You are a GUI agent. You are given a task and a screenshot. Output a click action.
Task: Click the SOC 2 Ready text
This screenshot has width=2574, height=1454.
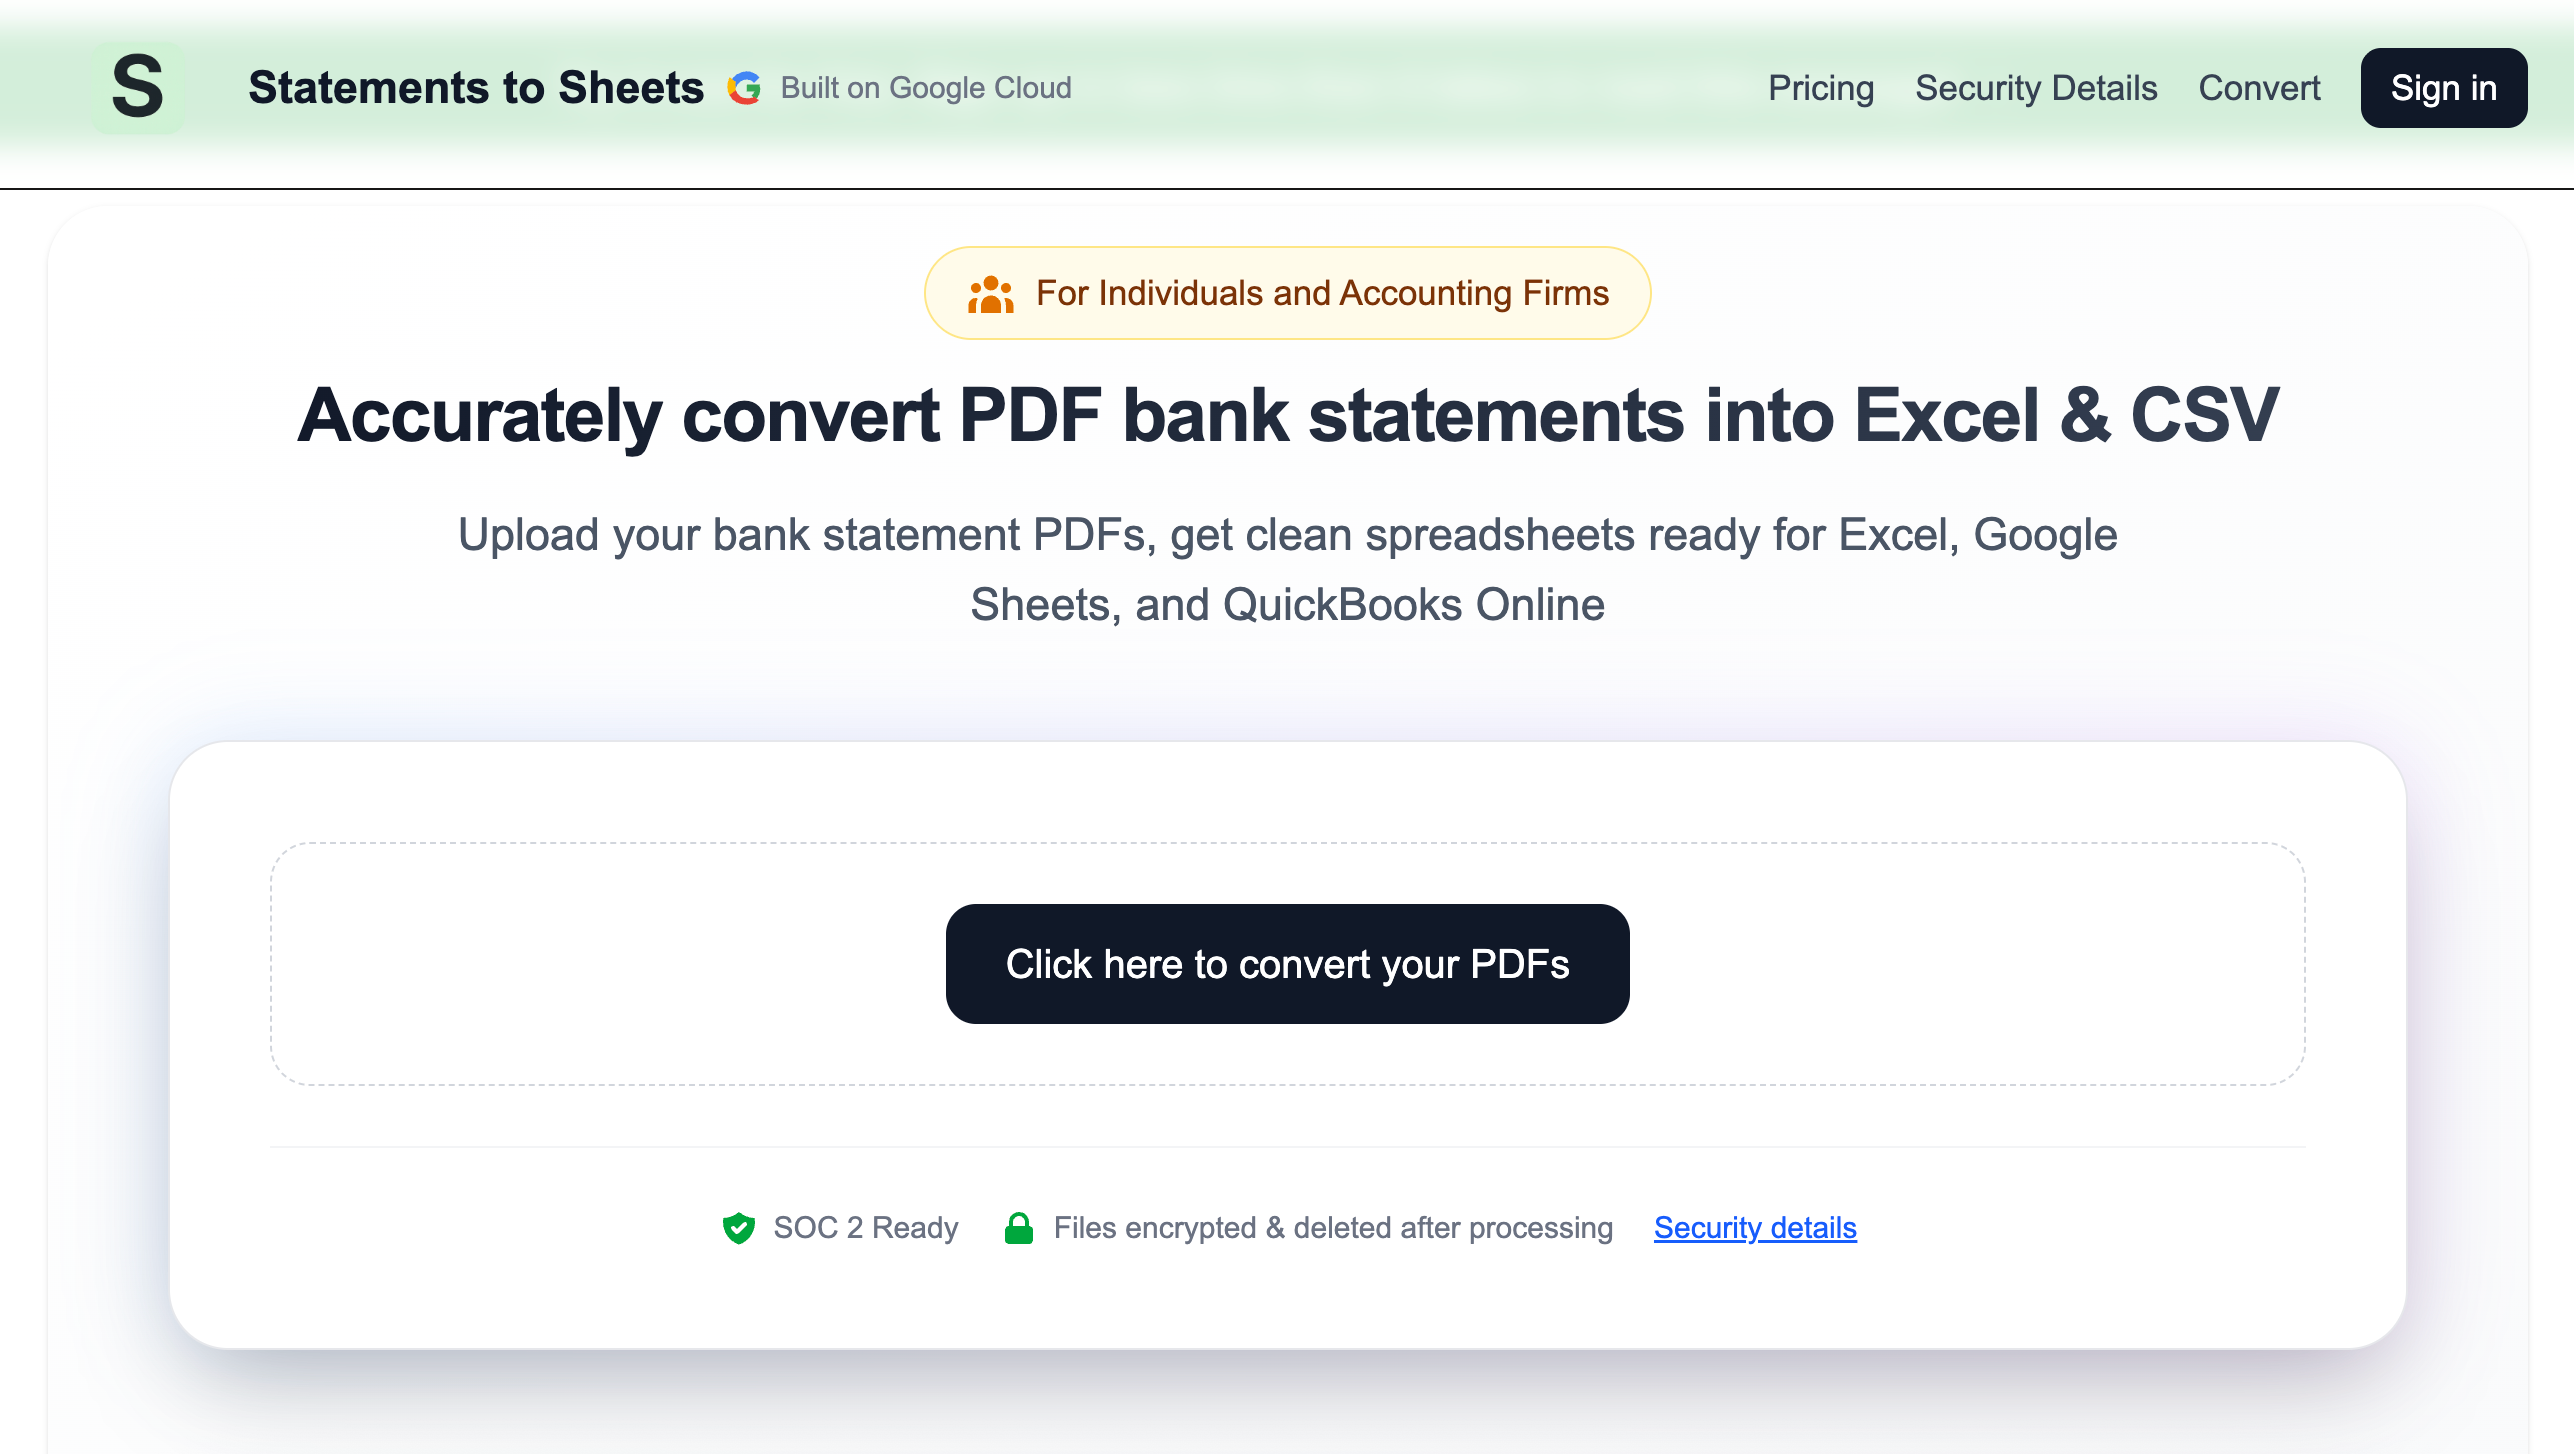tap(865, 1228)
